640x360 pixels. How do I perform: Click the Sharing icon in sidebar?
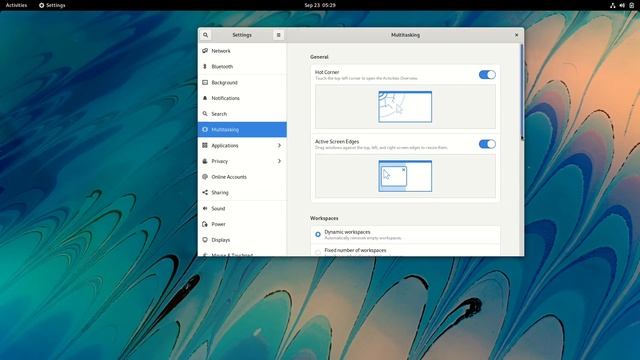point(205,192)
